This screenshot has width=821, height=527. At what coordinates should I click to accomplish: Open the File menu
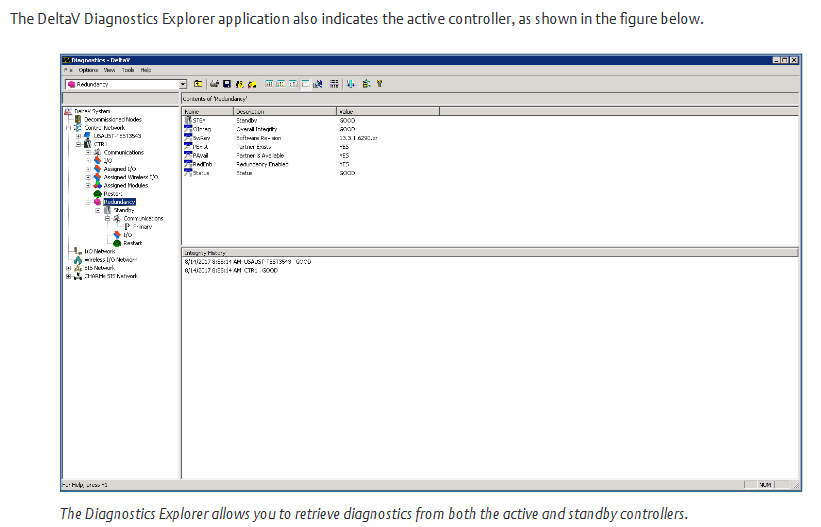coord(68,70)
